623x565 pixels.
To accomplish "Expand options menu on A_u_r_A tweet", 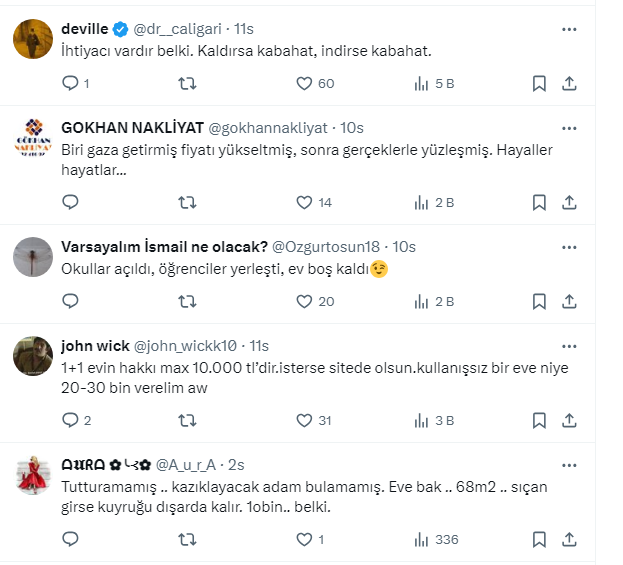I will [569, 465].
